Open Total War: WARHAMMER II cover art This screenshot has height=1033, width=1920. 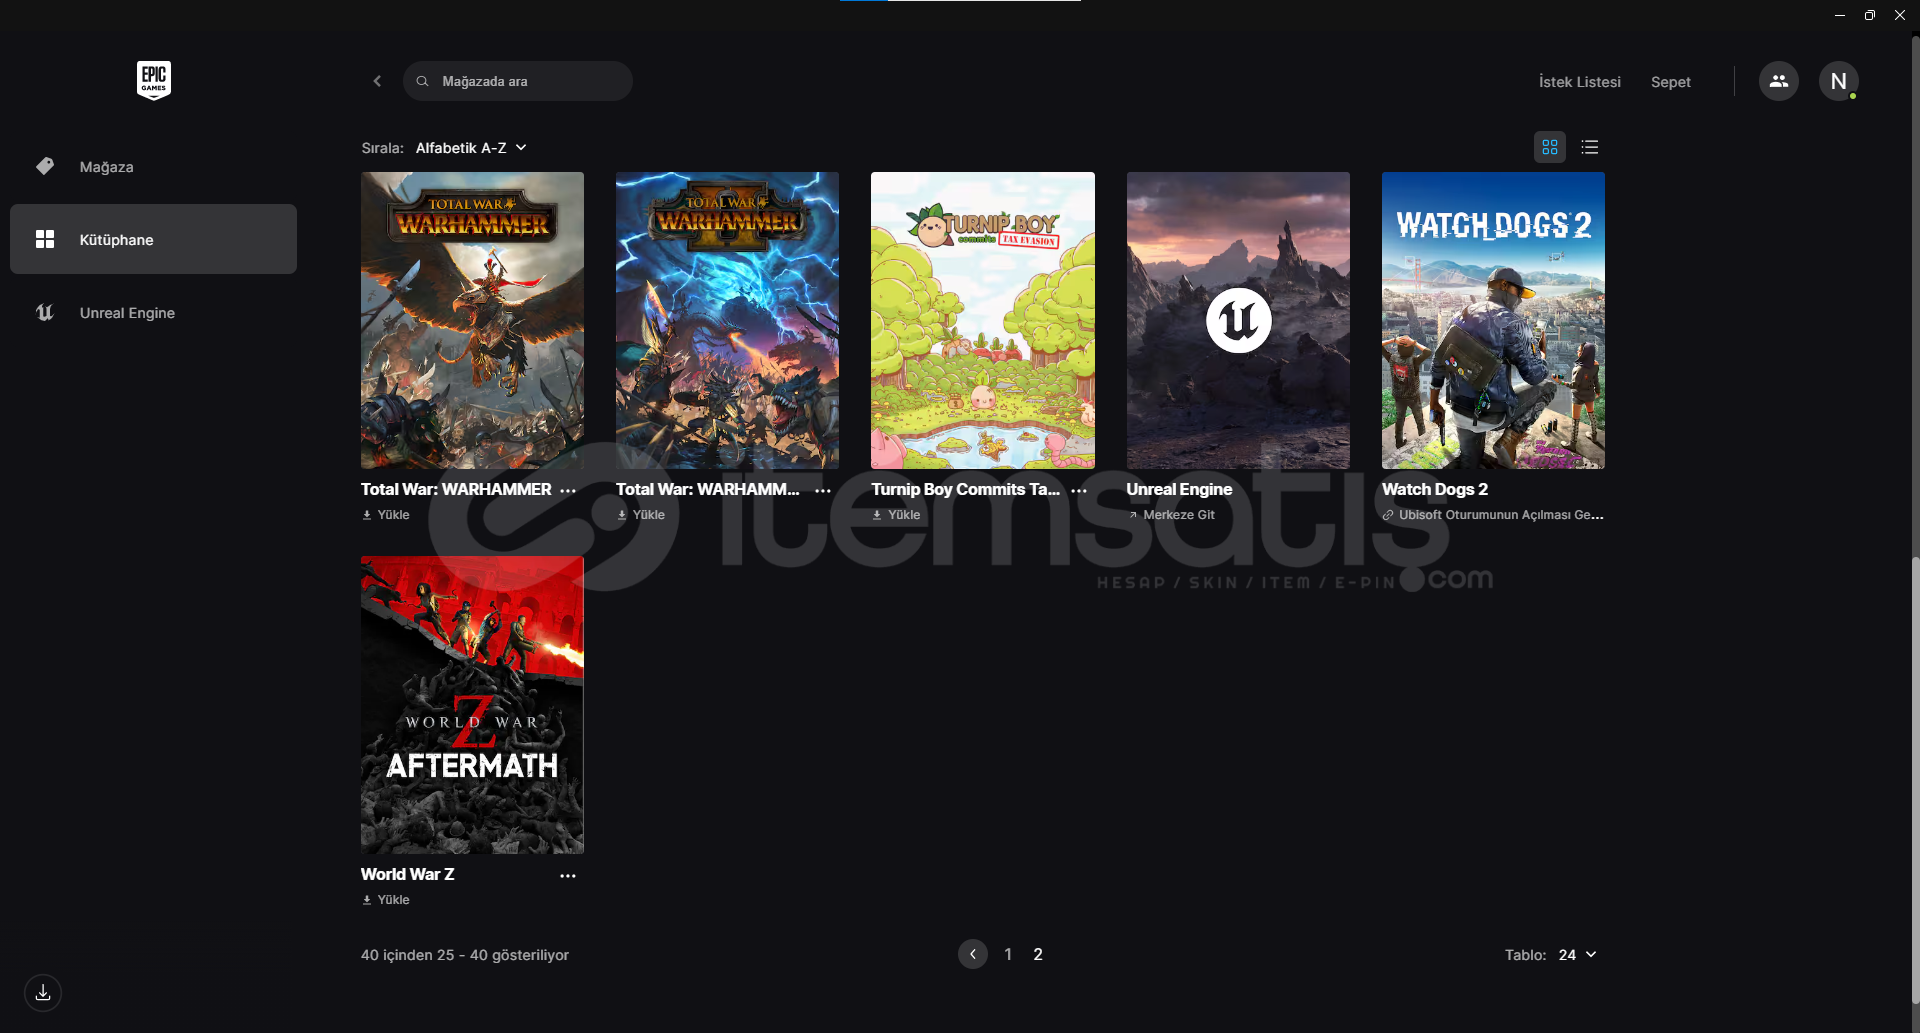click(727, 320)
